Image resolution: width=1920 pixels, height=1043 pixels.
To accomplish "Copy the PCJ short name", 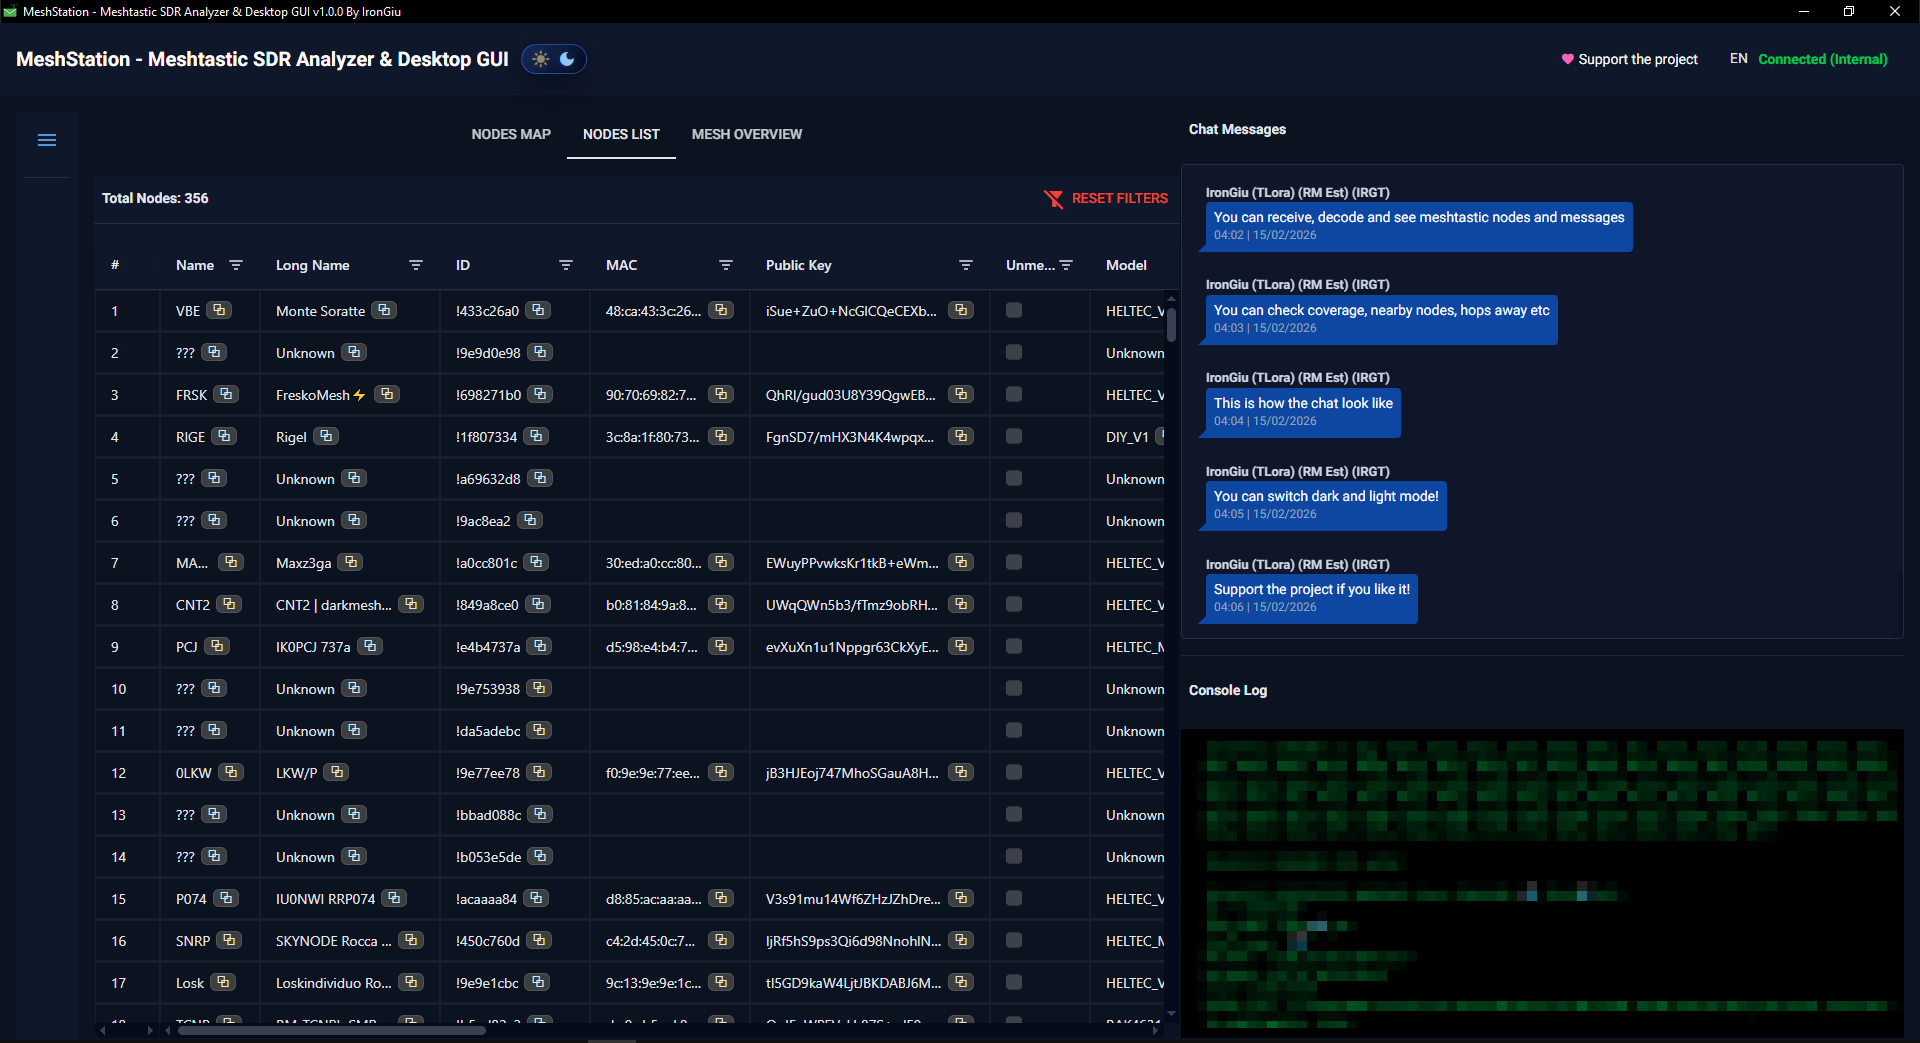I will tap(217, 646).
